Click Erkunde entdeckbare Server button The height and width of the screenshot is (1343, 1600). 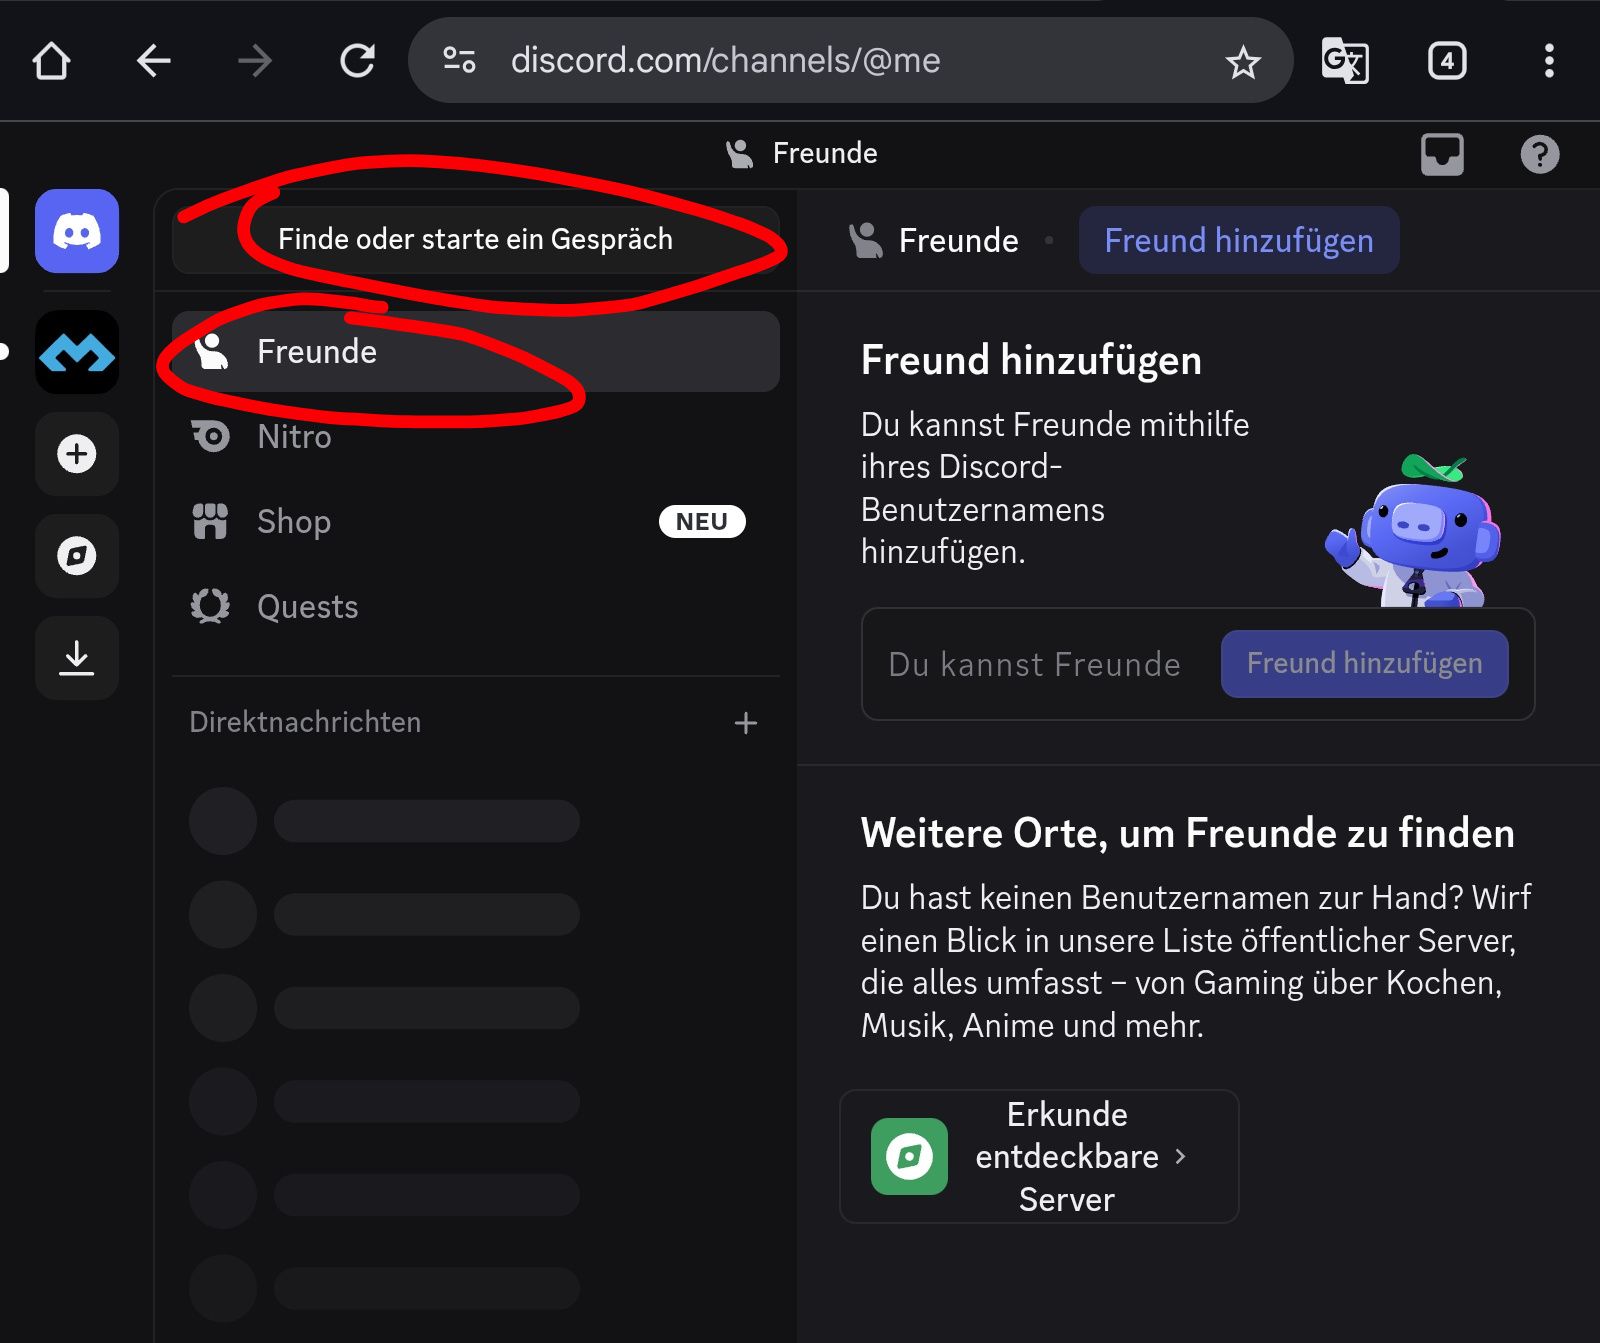tap(1039, 1156)
